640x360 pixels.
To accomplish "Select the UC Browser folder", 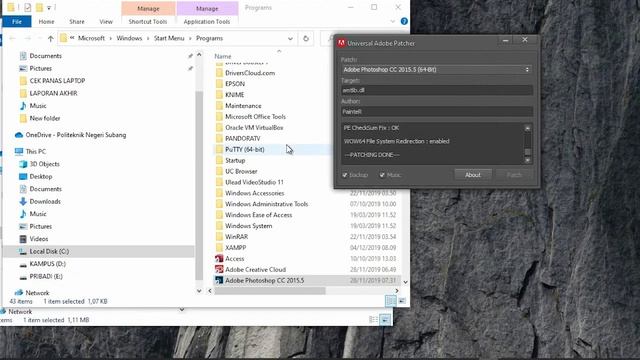I will click(241, 171).
